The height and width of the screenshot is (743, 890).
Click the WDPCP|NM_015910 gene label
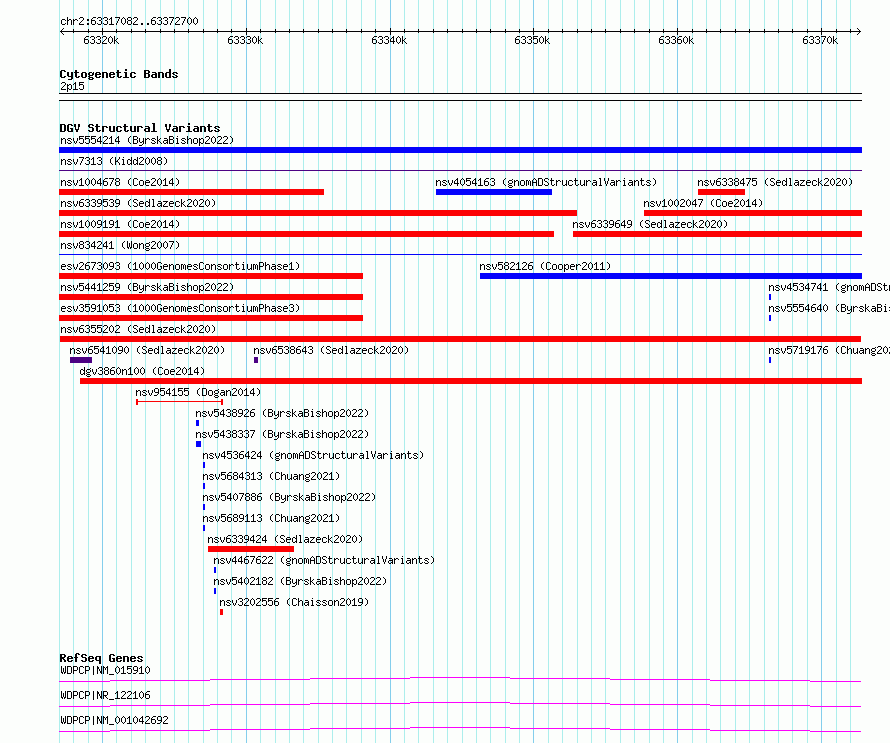(x=106, y=670)
